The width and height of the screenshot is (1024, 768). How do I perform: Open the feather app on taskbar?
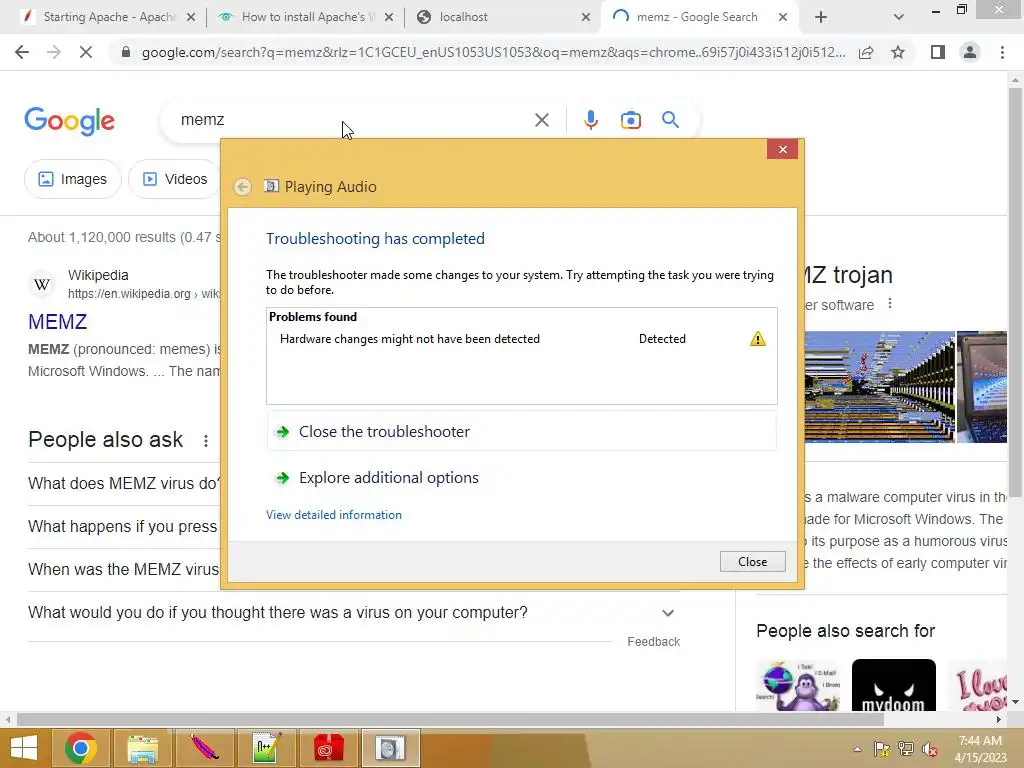point(204,748)
